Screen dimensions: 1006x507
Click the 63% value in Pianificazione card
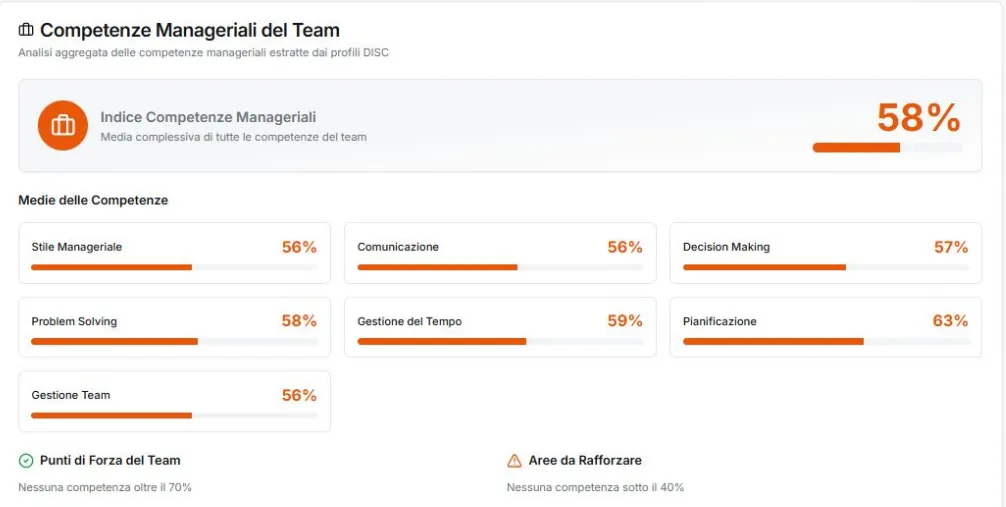[x=950, y=321]
